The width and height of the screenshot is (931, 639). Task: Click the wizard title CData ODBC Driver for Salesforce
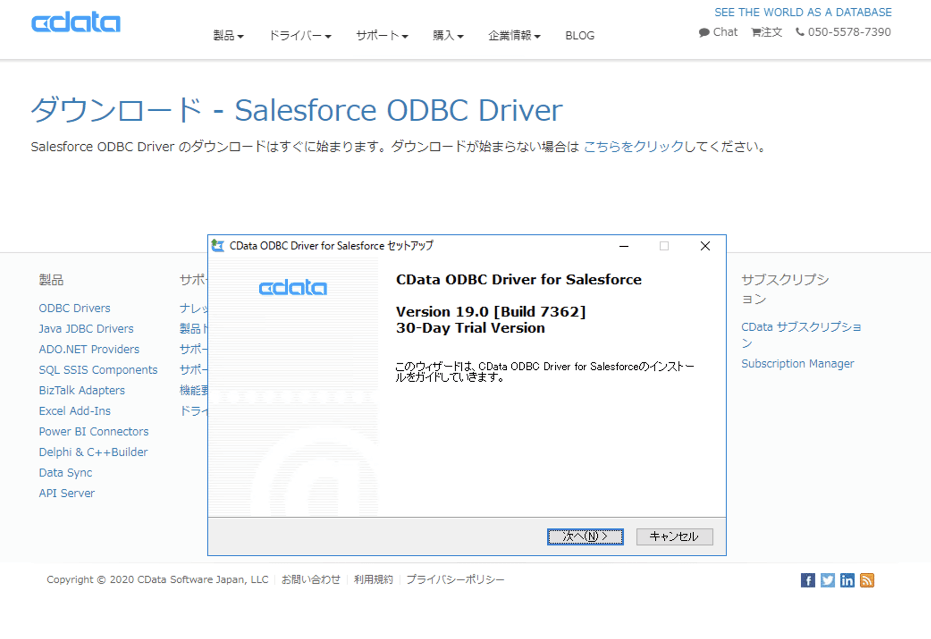[519, 280]
